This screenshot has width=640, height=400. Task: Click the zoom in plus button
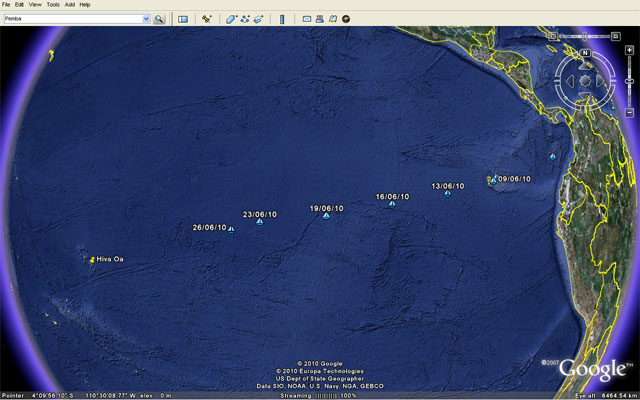[x=629, y=50]
